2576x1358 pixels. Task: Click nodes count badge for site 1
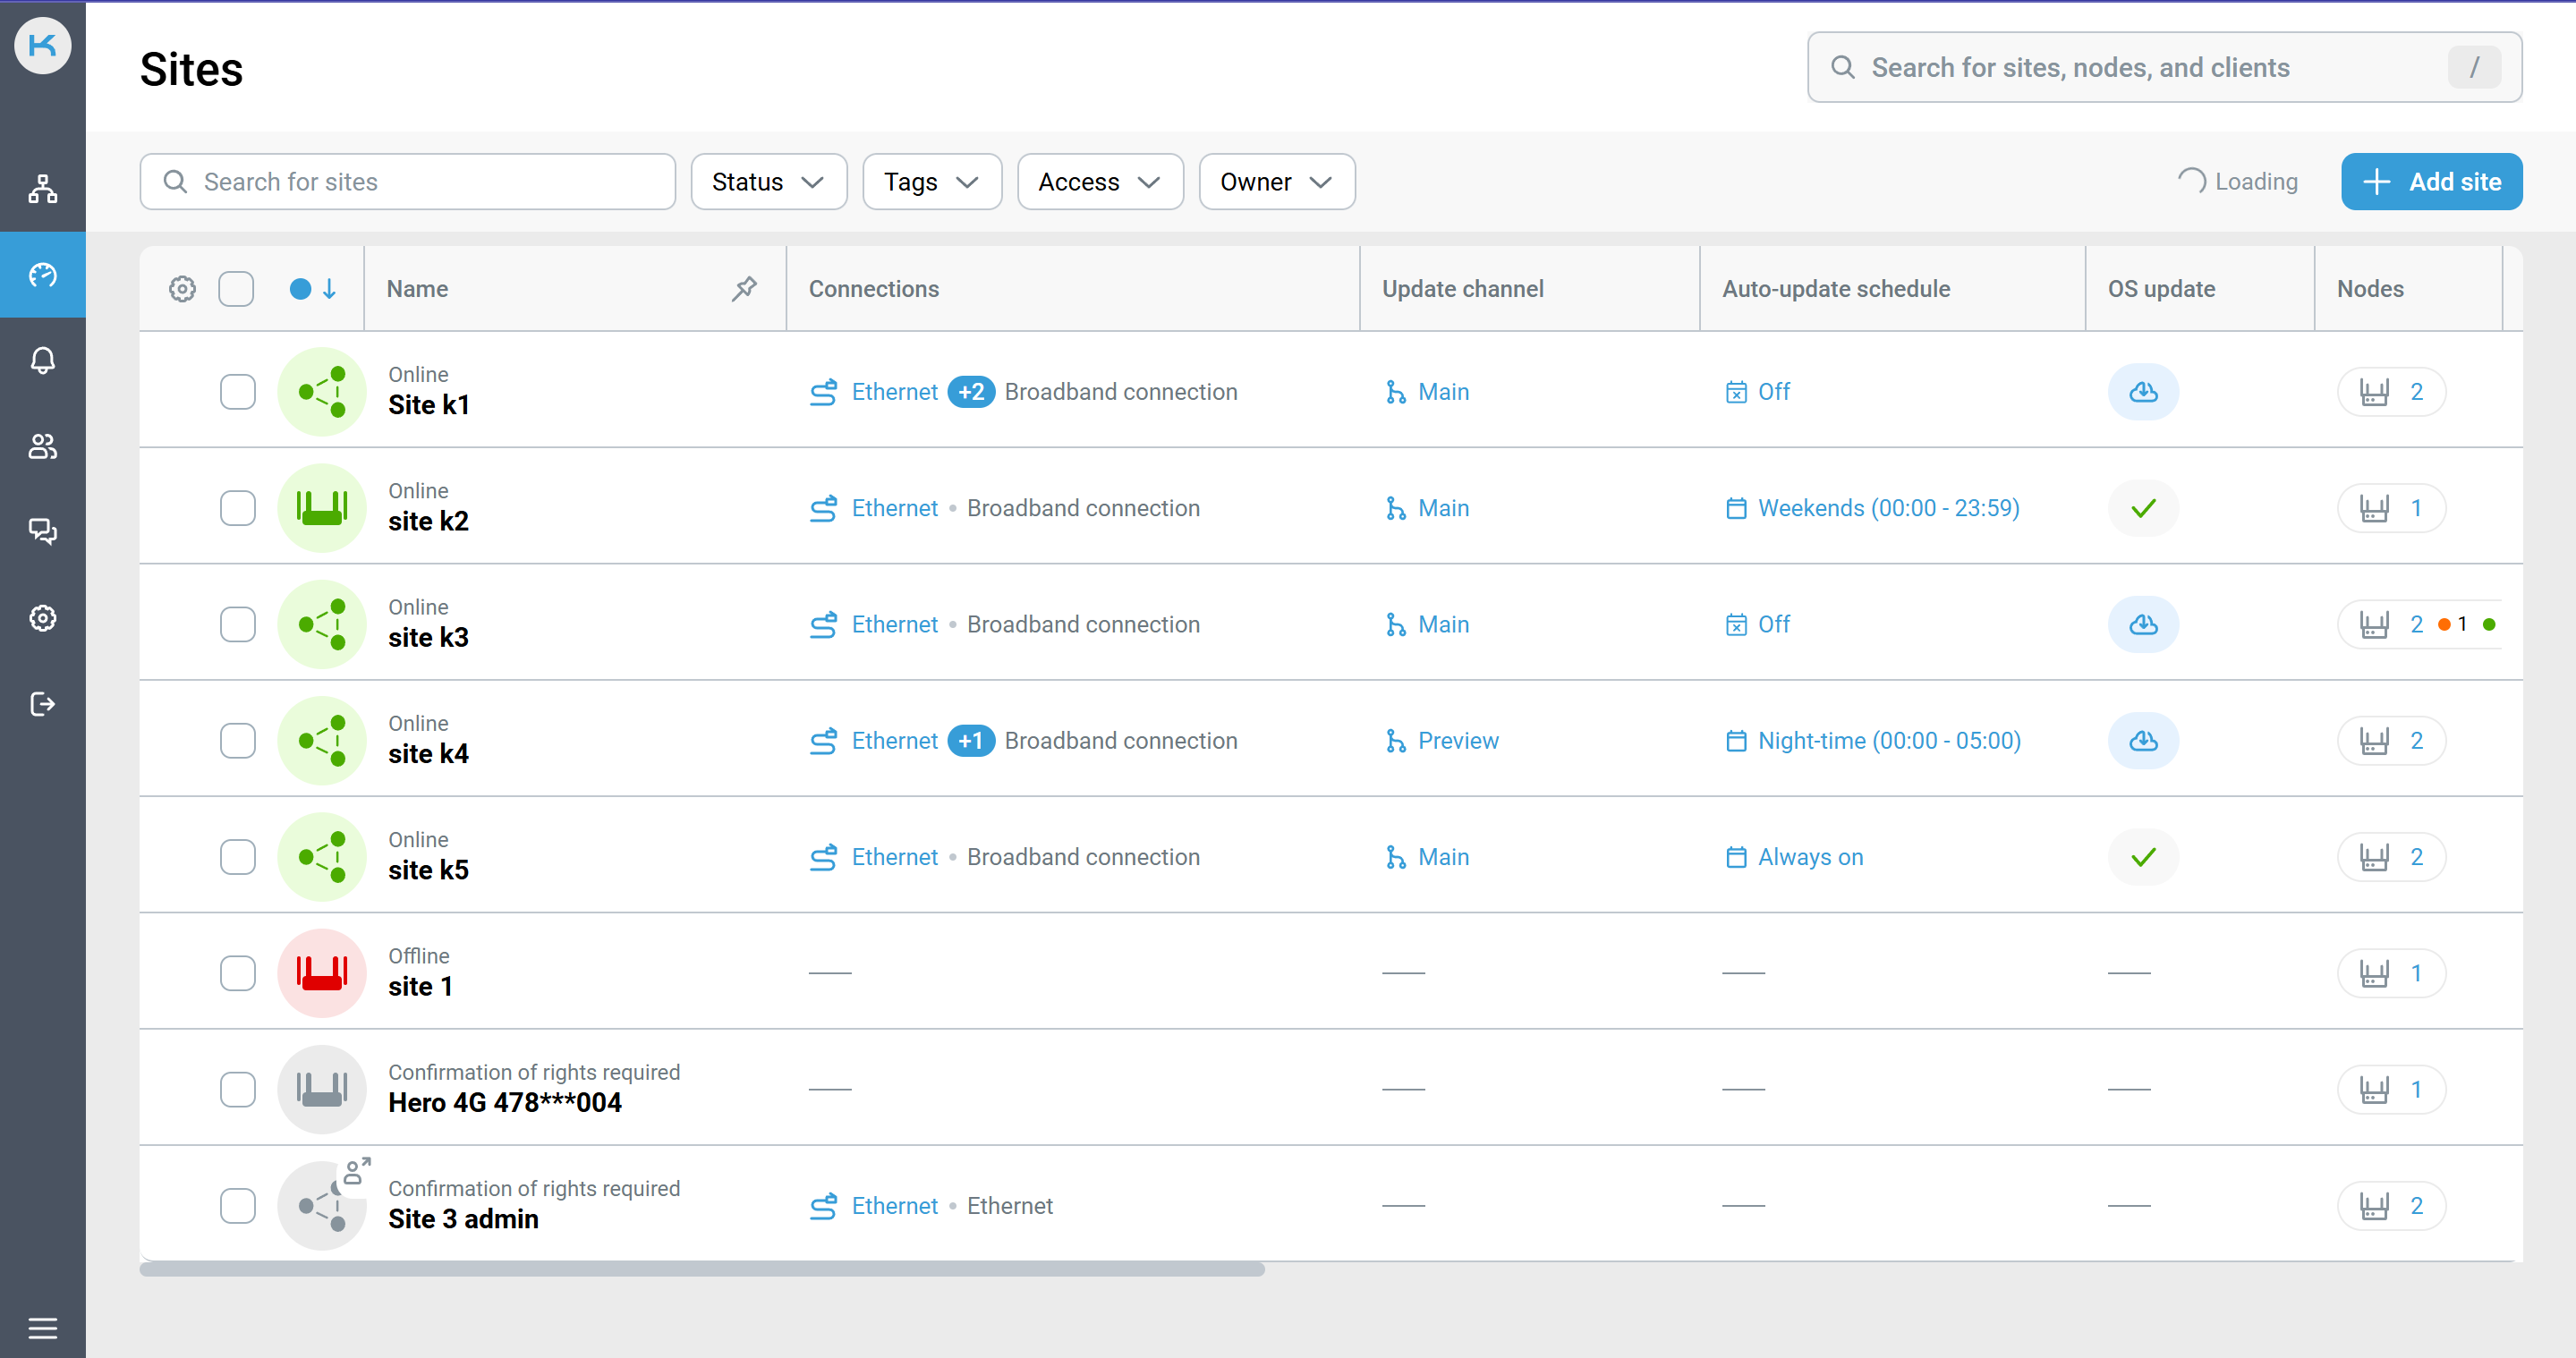(2391, 973)
